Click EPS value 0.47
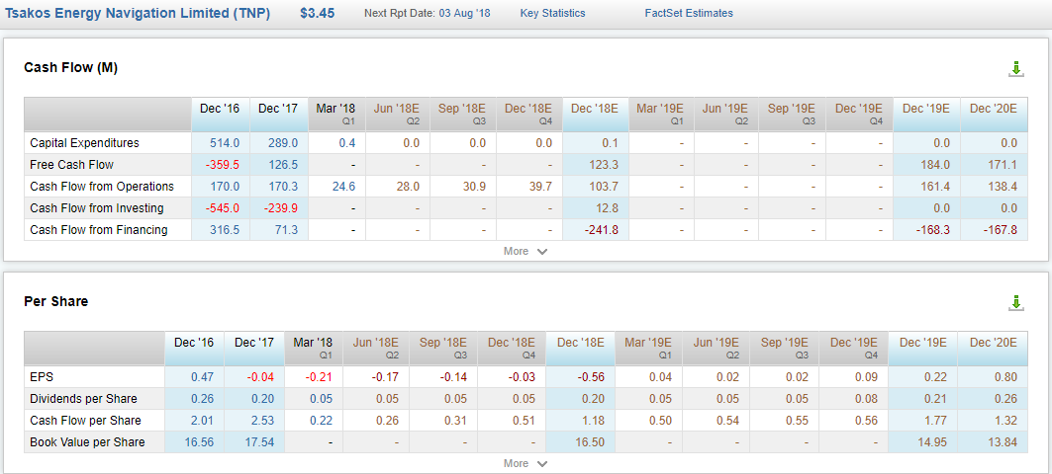The height and width of the screenshot is (474, 1052). point(203,377)
